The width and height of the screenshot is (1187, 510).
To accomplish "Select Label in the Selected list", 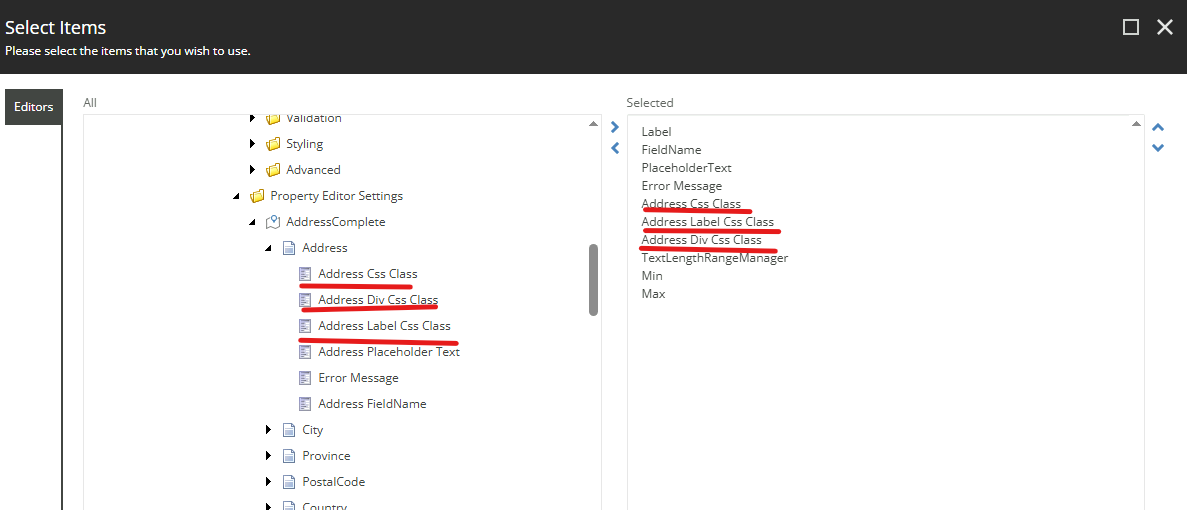I will (656, 132).
